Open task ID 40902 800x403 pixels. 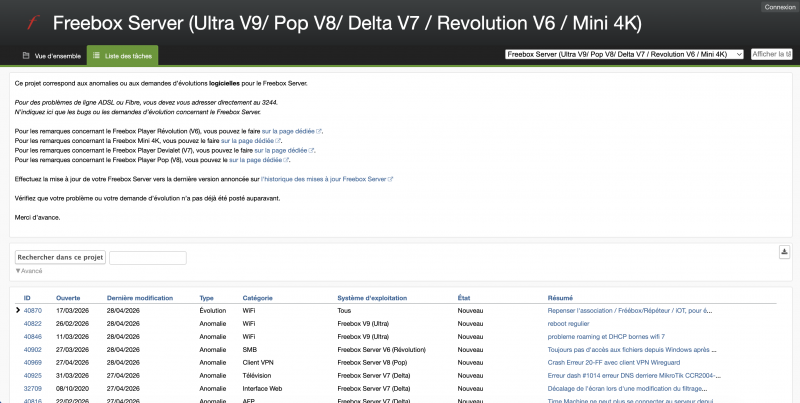pos(33,349)
